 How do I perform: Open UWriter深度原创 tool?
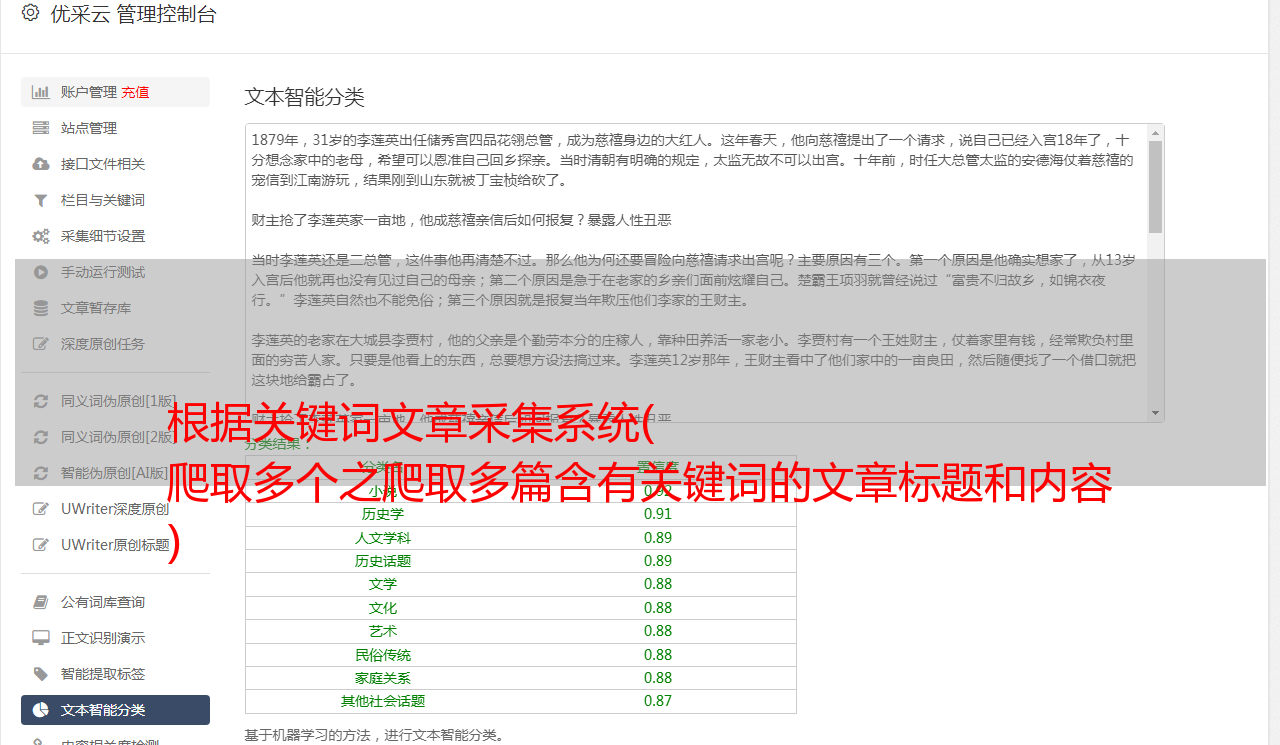[x=115, y=509]
